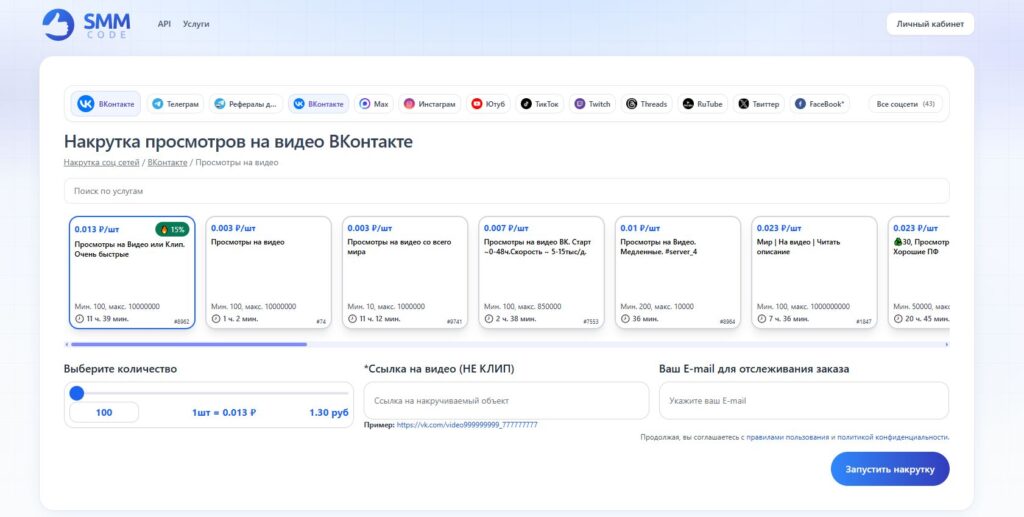Select the first highlighted ВКонтакте chip
This screenshot has width=1024, height=517.
point(106,104)
